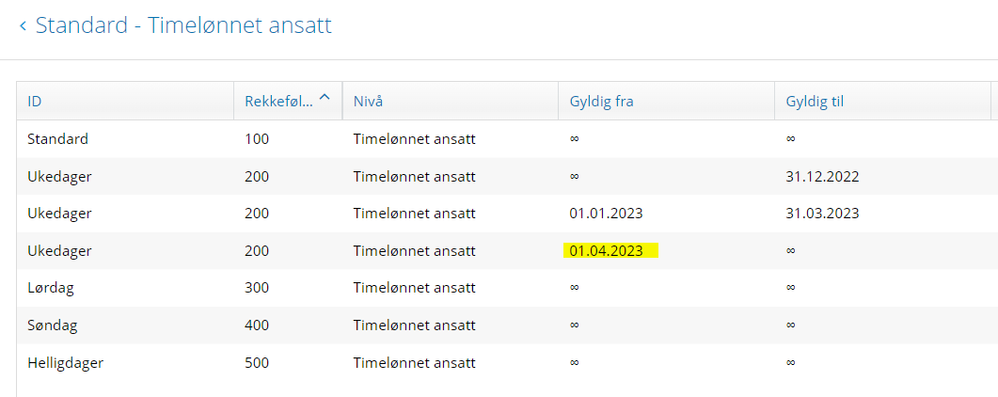This screenshot has width=998, height=397.
Task: Sort by the Gyldig til column header
Action: coord(883,101)
